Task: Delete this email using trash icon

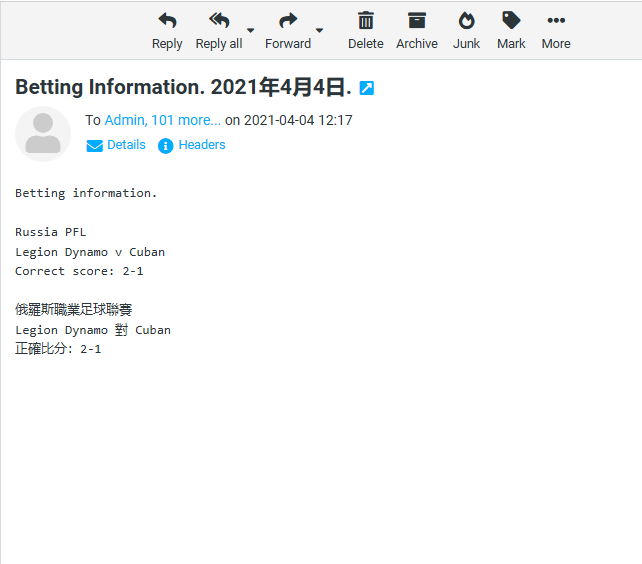Action: point(366,21)
